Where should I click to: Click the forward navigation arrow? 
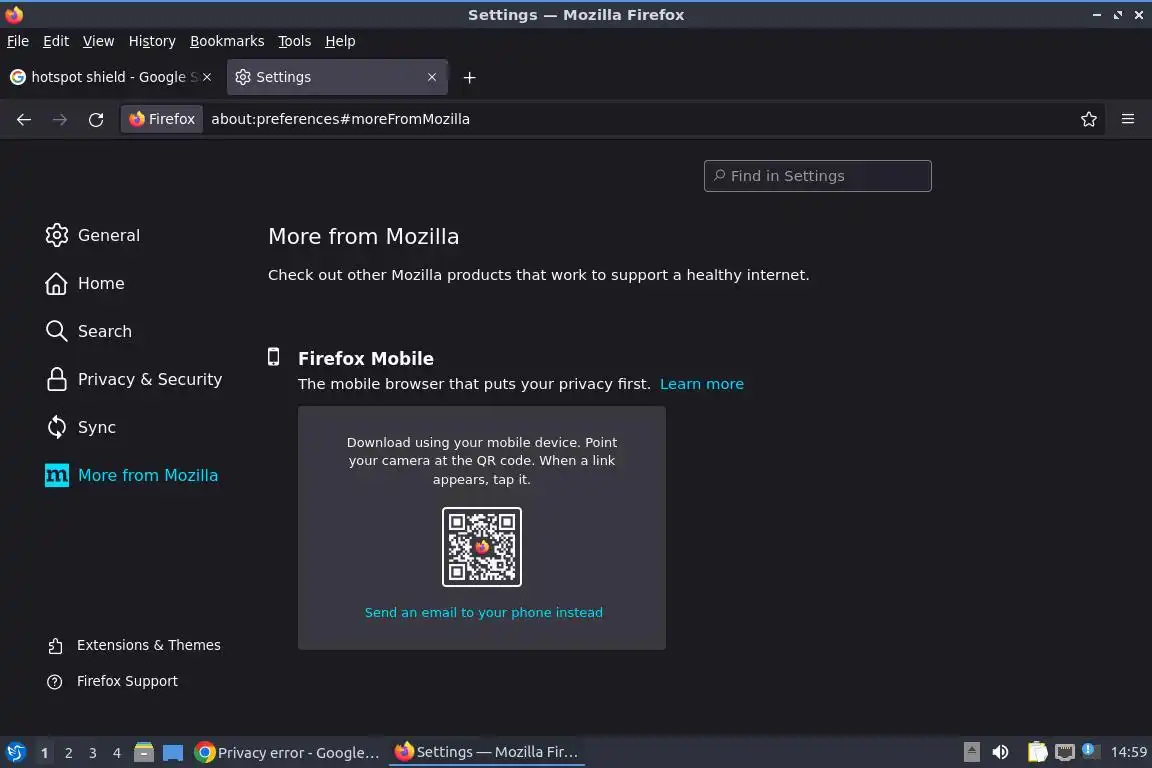[x=60, y=119]
